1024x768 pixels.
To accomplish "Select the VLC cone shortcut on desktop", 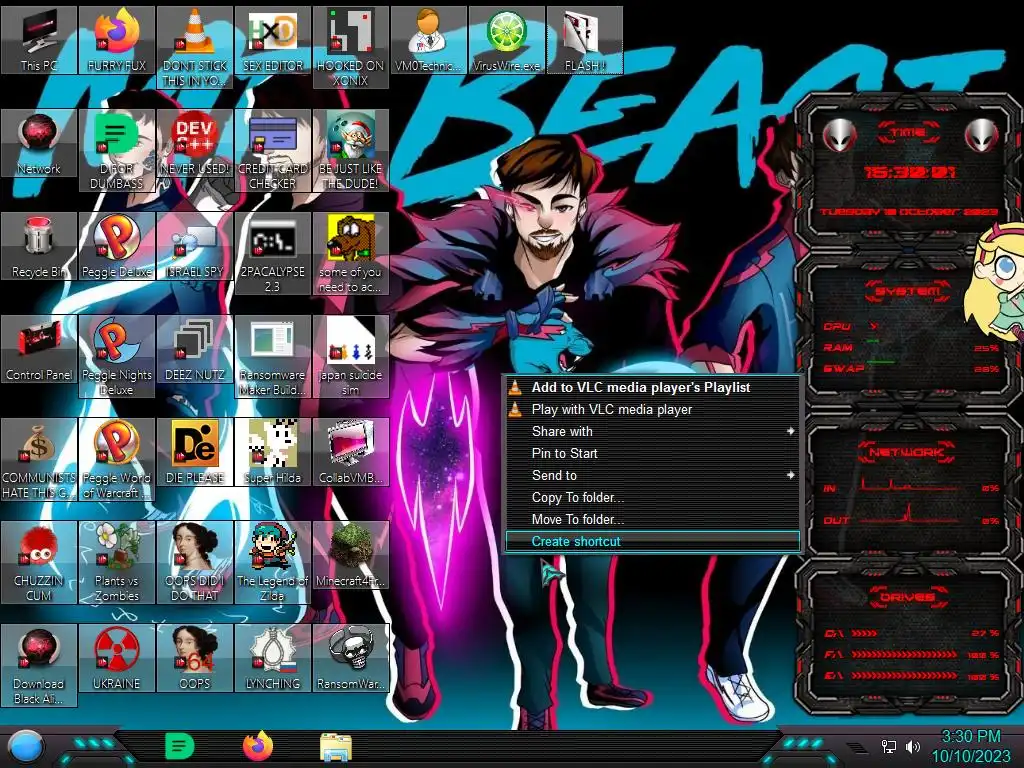I will click(195, 48).
